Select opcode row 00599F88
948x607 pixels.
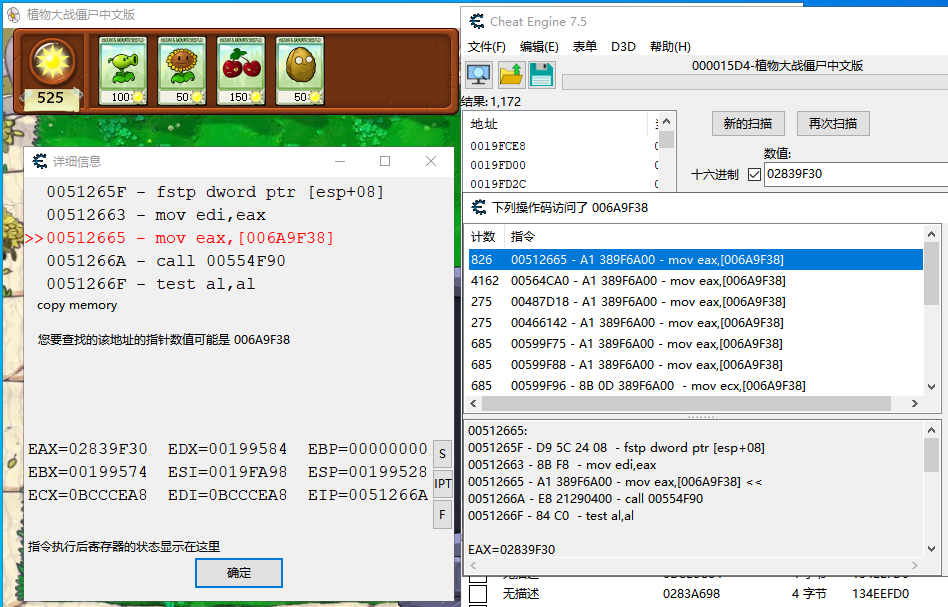click(x=695, y=365)
